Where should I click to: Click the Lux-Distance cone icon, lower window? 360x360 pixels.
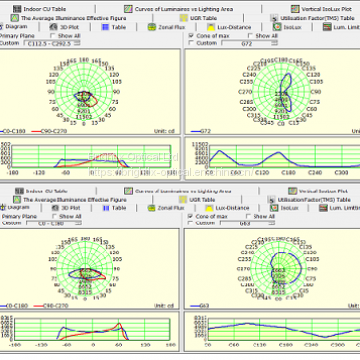[x=209, y=208]
